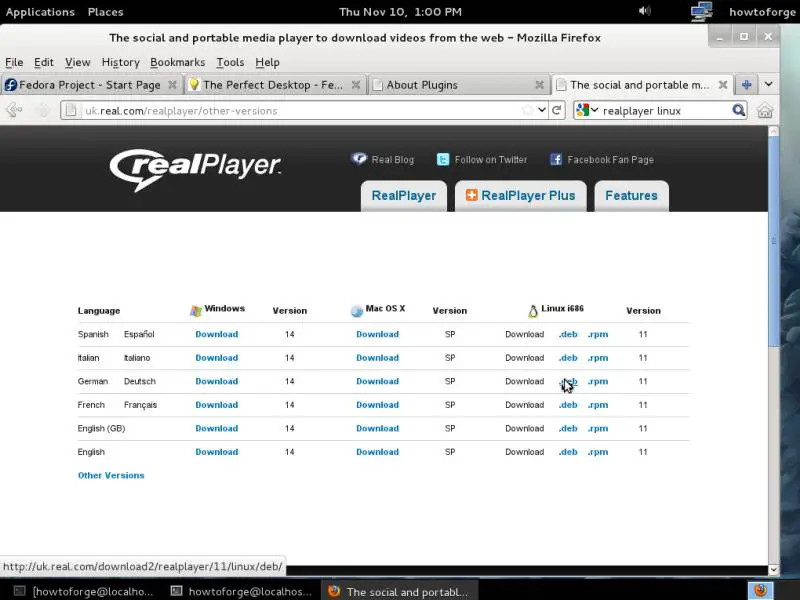
Task: Select Firefox window in bottom taskbar
Action: (399, 591)
